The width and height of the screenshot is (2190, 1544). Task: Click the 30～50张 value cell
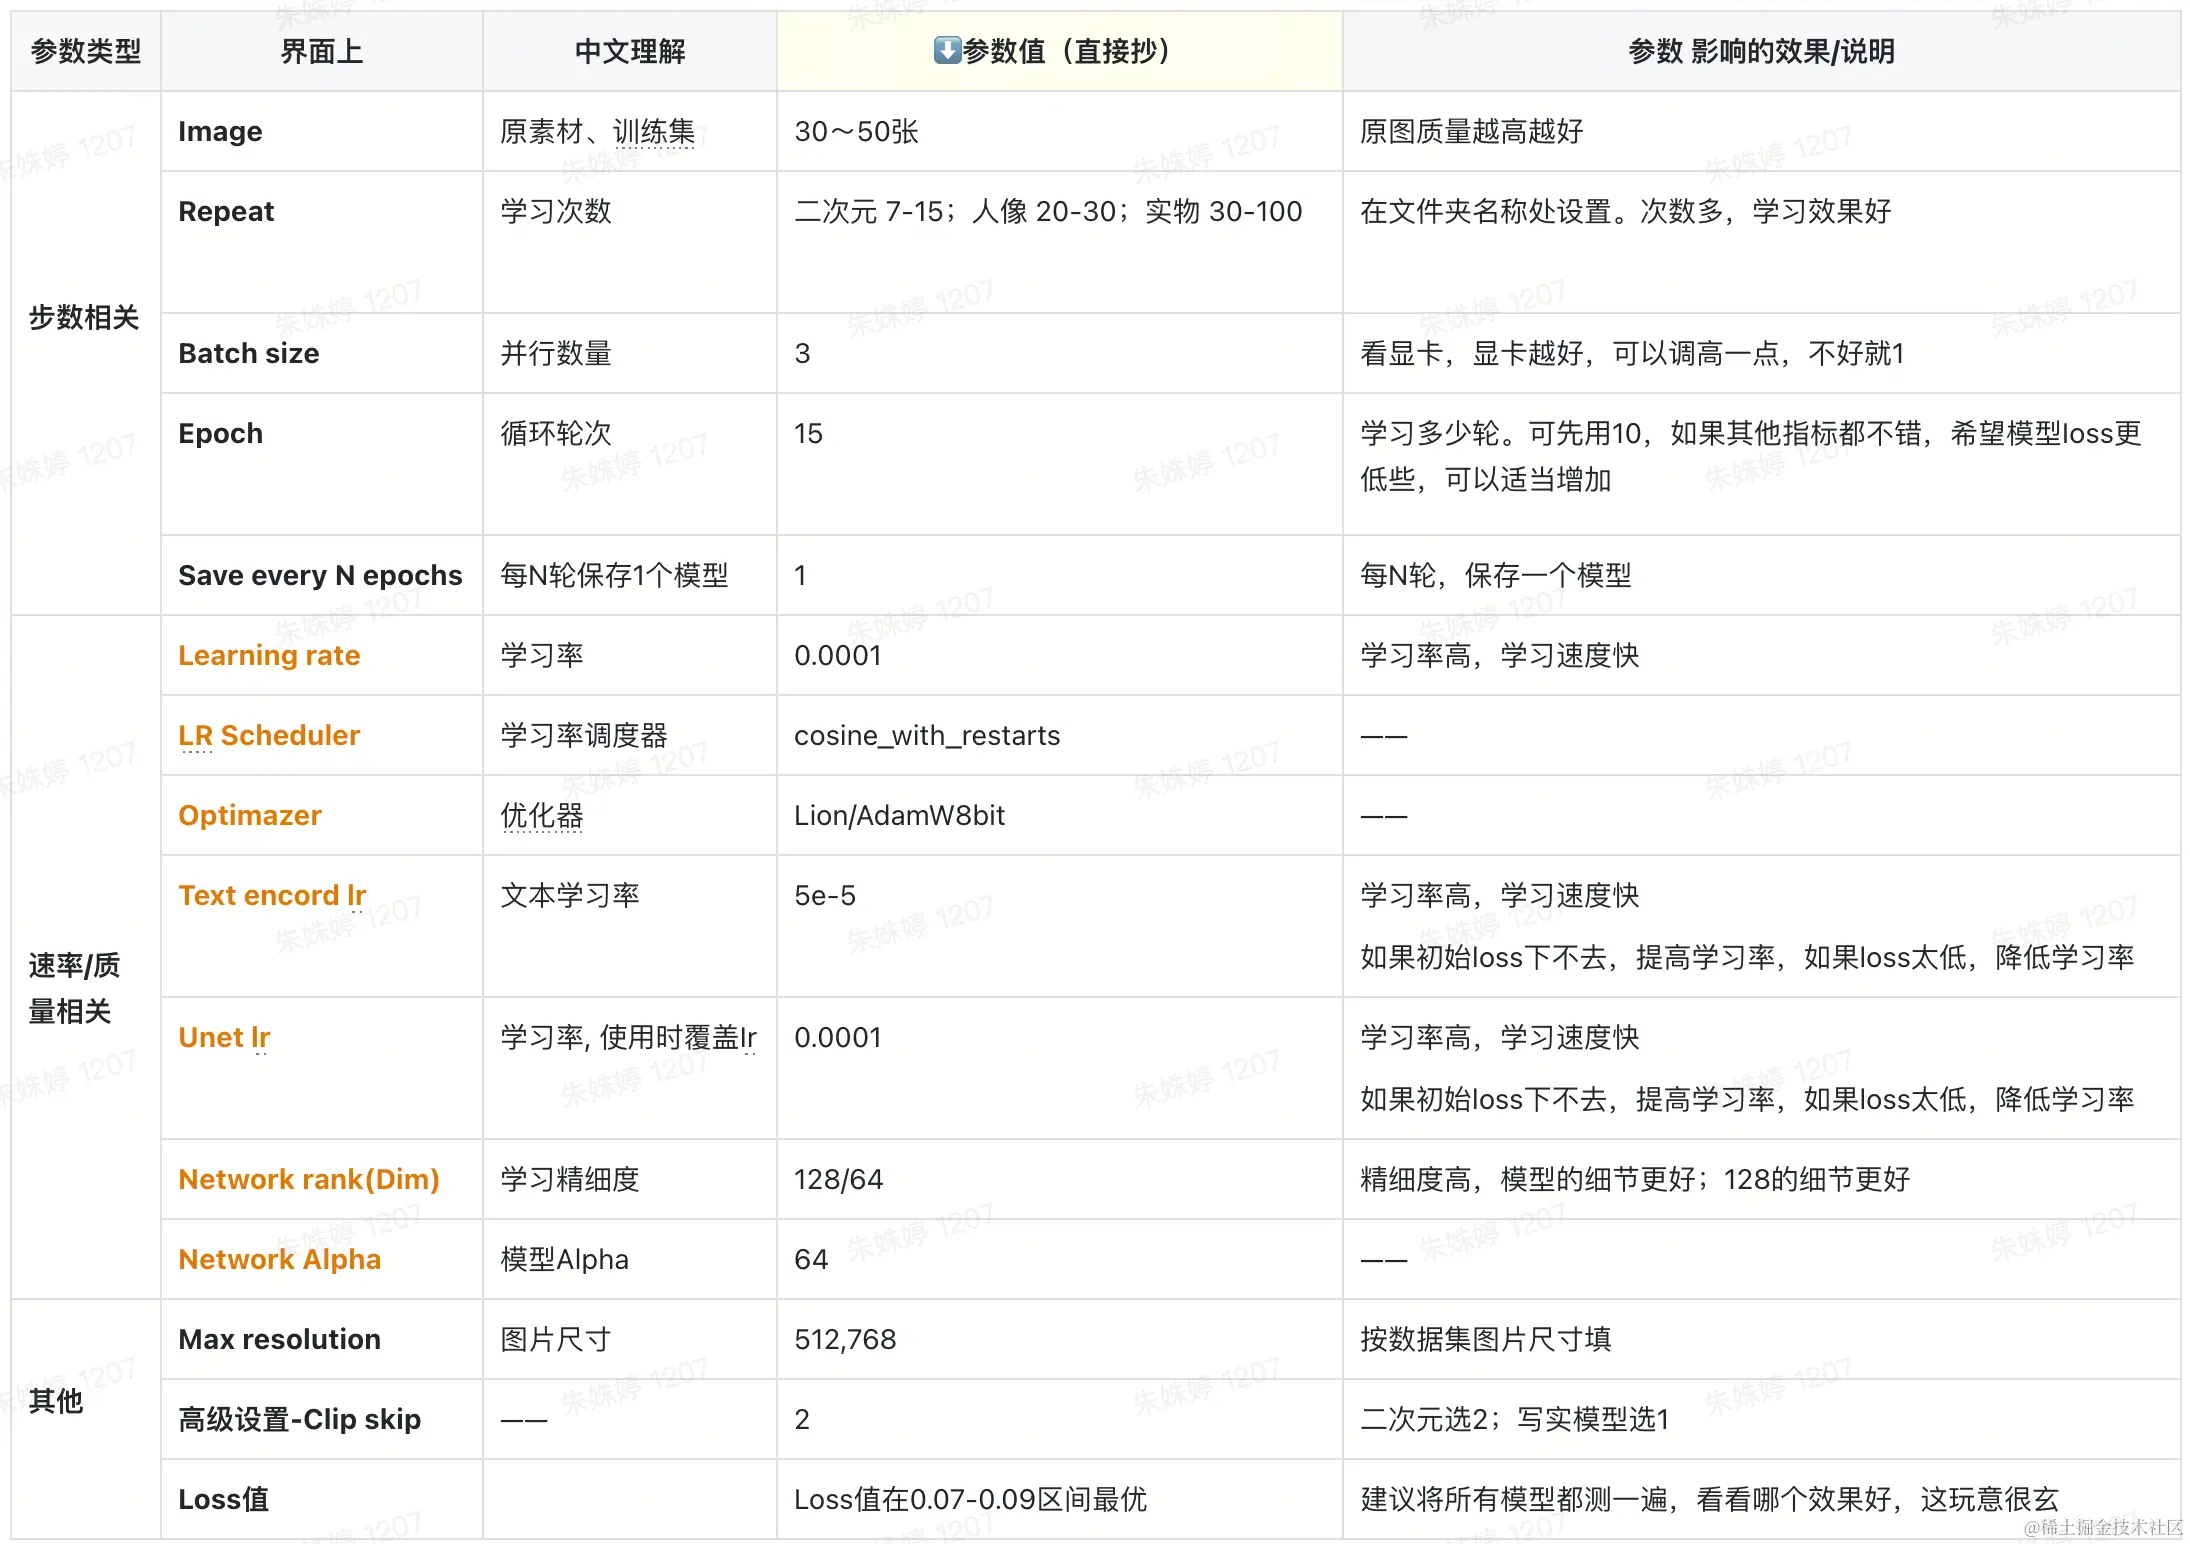(x=1060, y=131)
